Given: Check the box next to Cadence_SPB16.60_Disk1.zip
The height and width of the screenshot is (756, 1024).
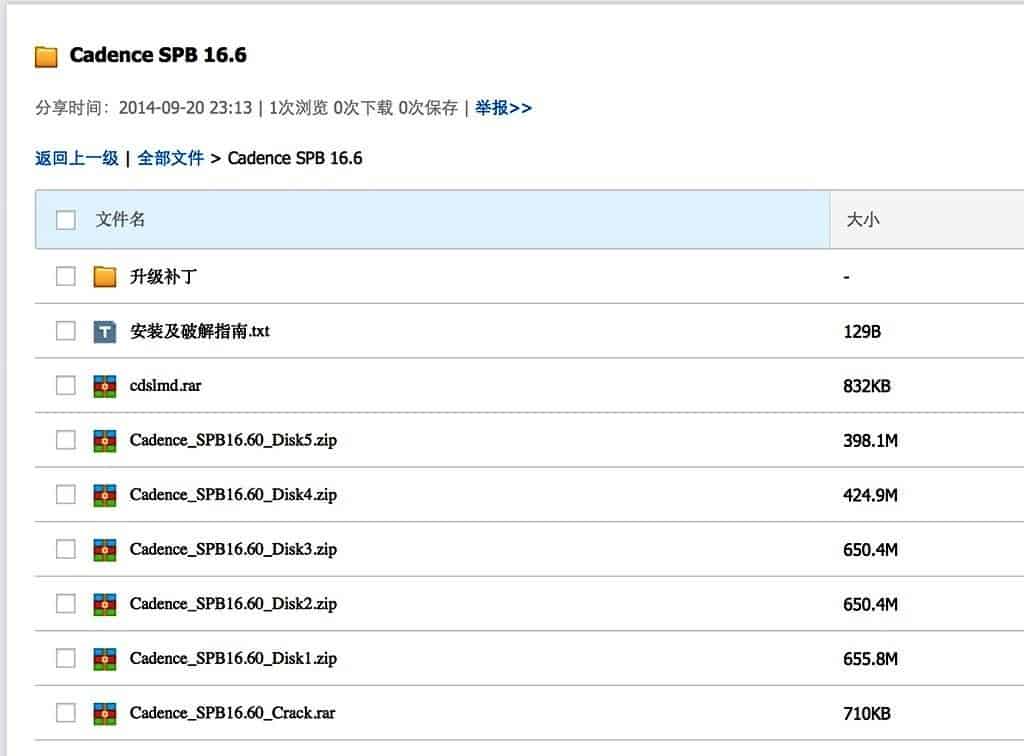Looking at the screenshot, I should click(65, 659).
